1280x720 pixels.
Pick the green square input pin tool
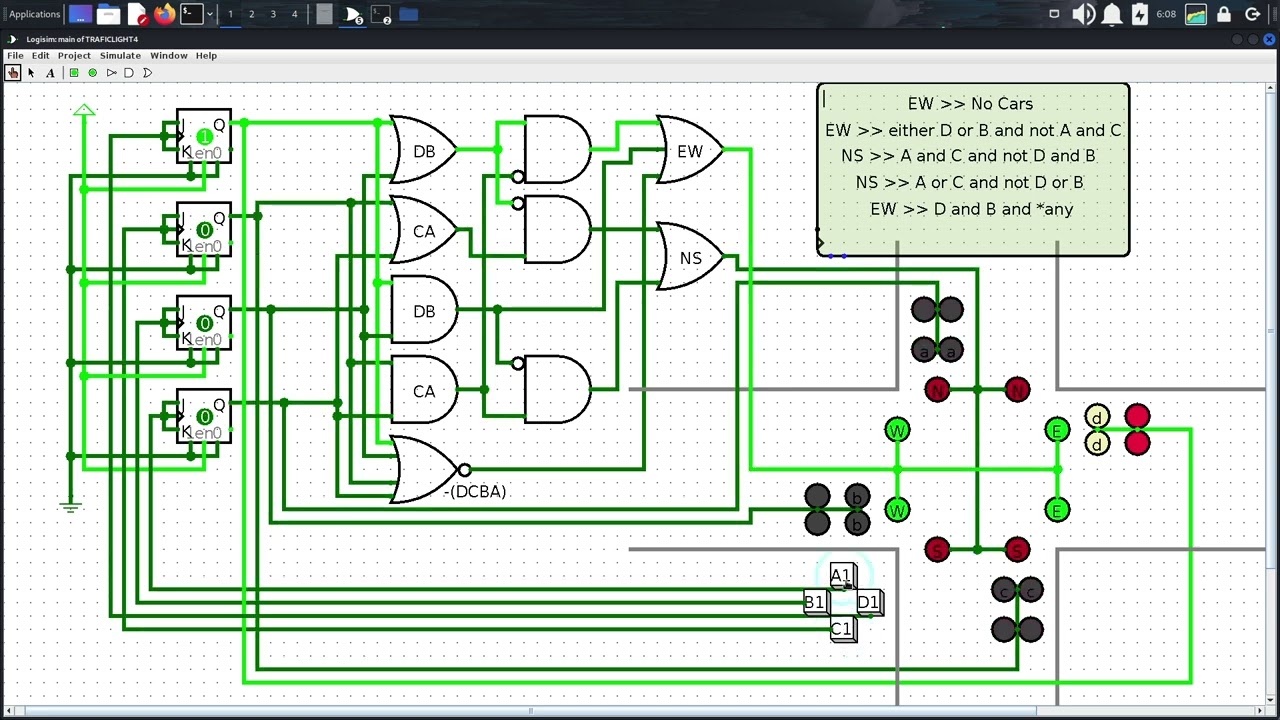[74, 72]
